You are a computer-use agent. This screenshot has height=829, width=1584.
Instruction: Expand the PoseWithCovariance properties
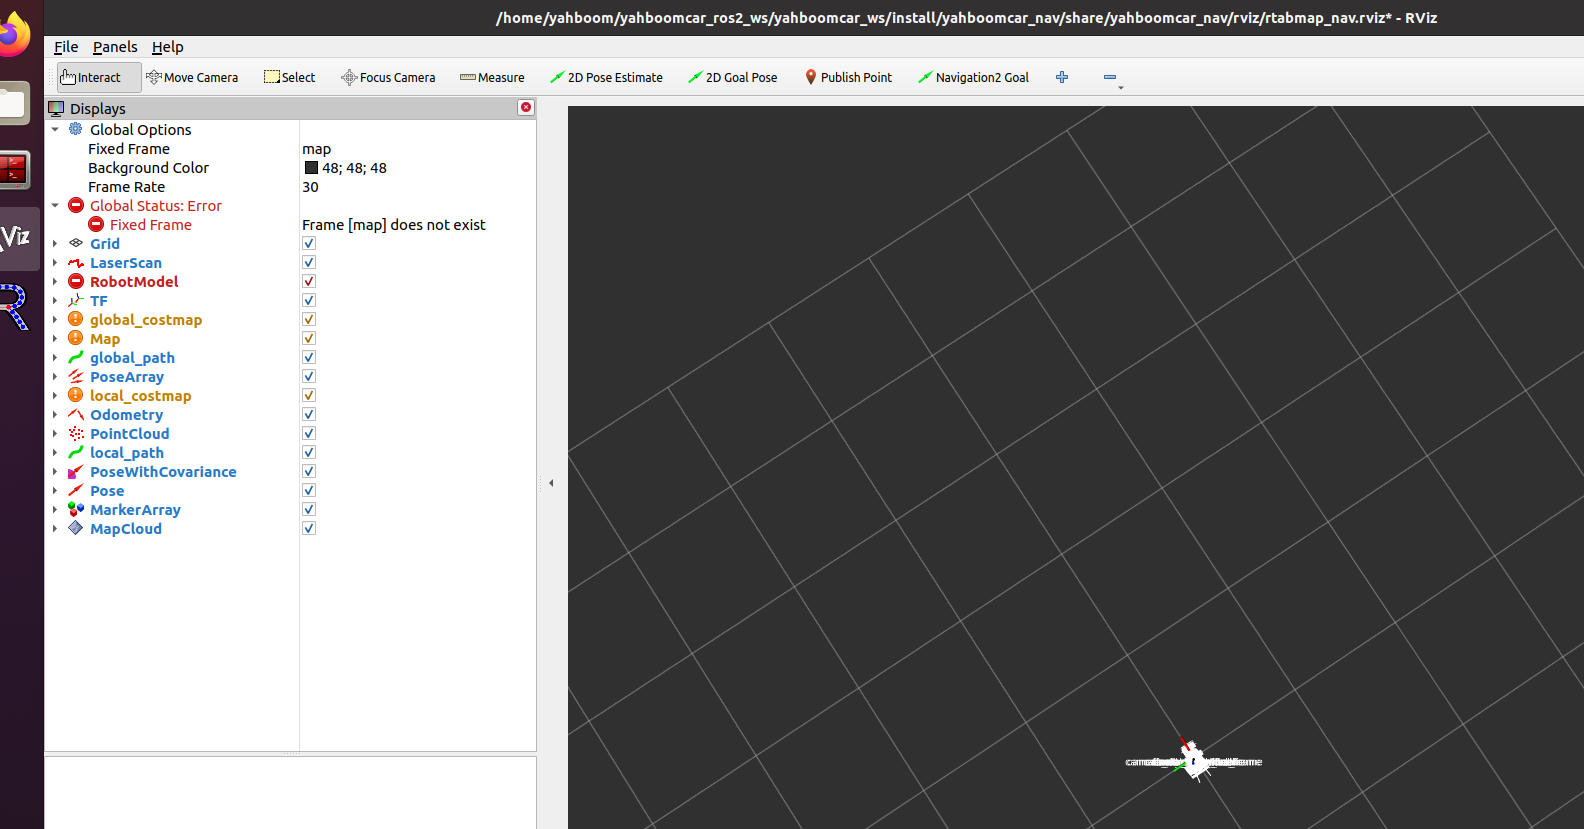55,471
